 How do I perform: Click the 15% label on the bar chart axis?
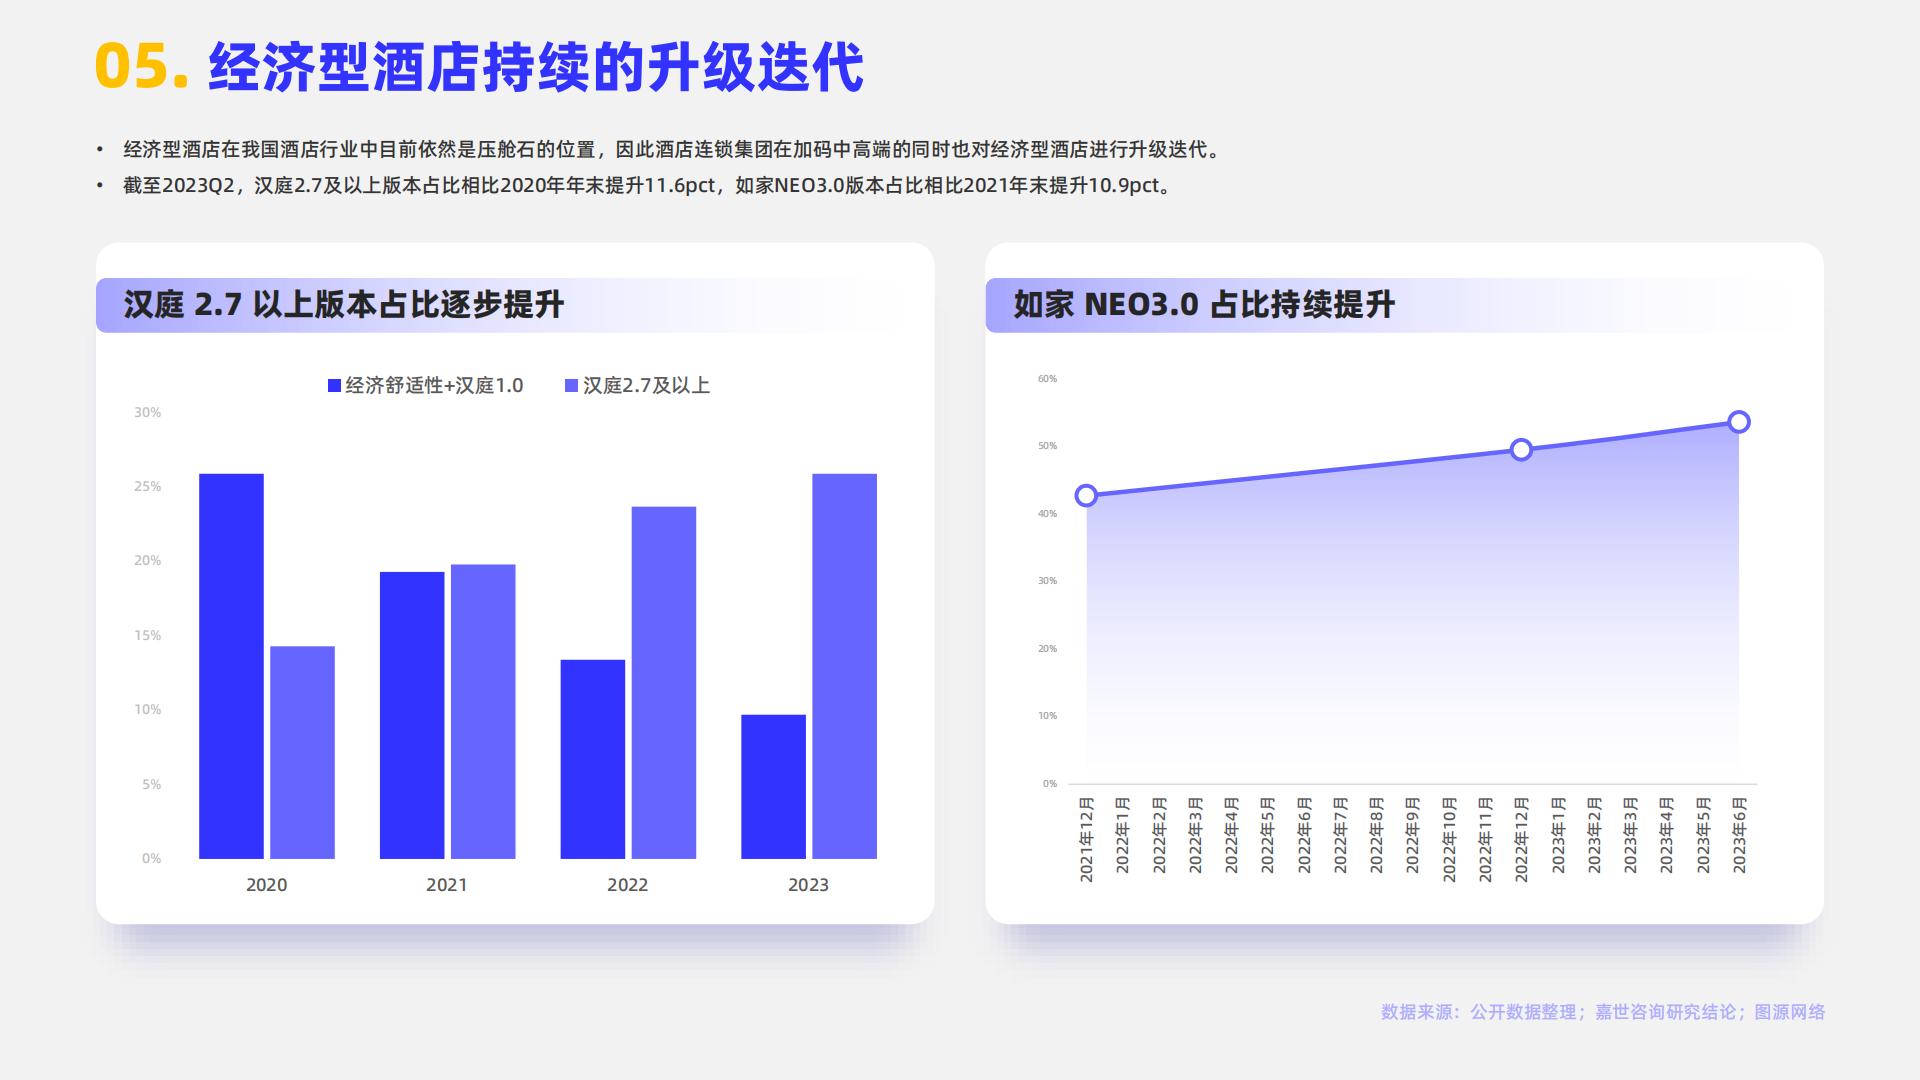tap(148, 636)
